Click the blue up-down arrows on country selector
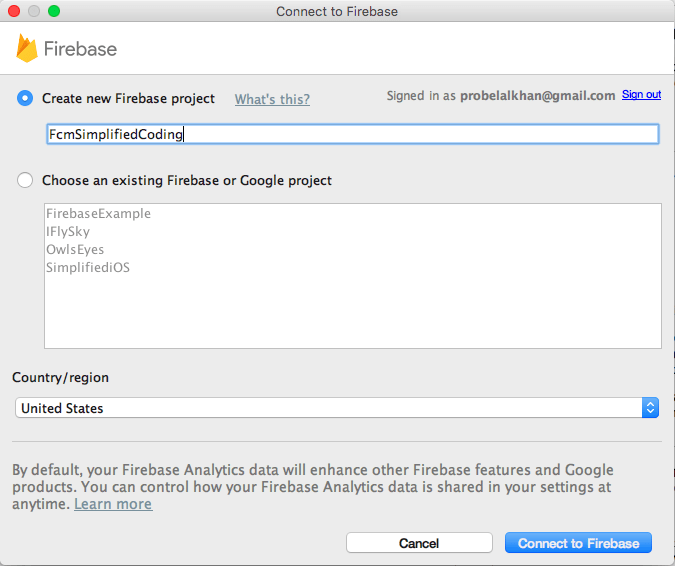Screen dimensions: 675x566 coord(650,408)
